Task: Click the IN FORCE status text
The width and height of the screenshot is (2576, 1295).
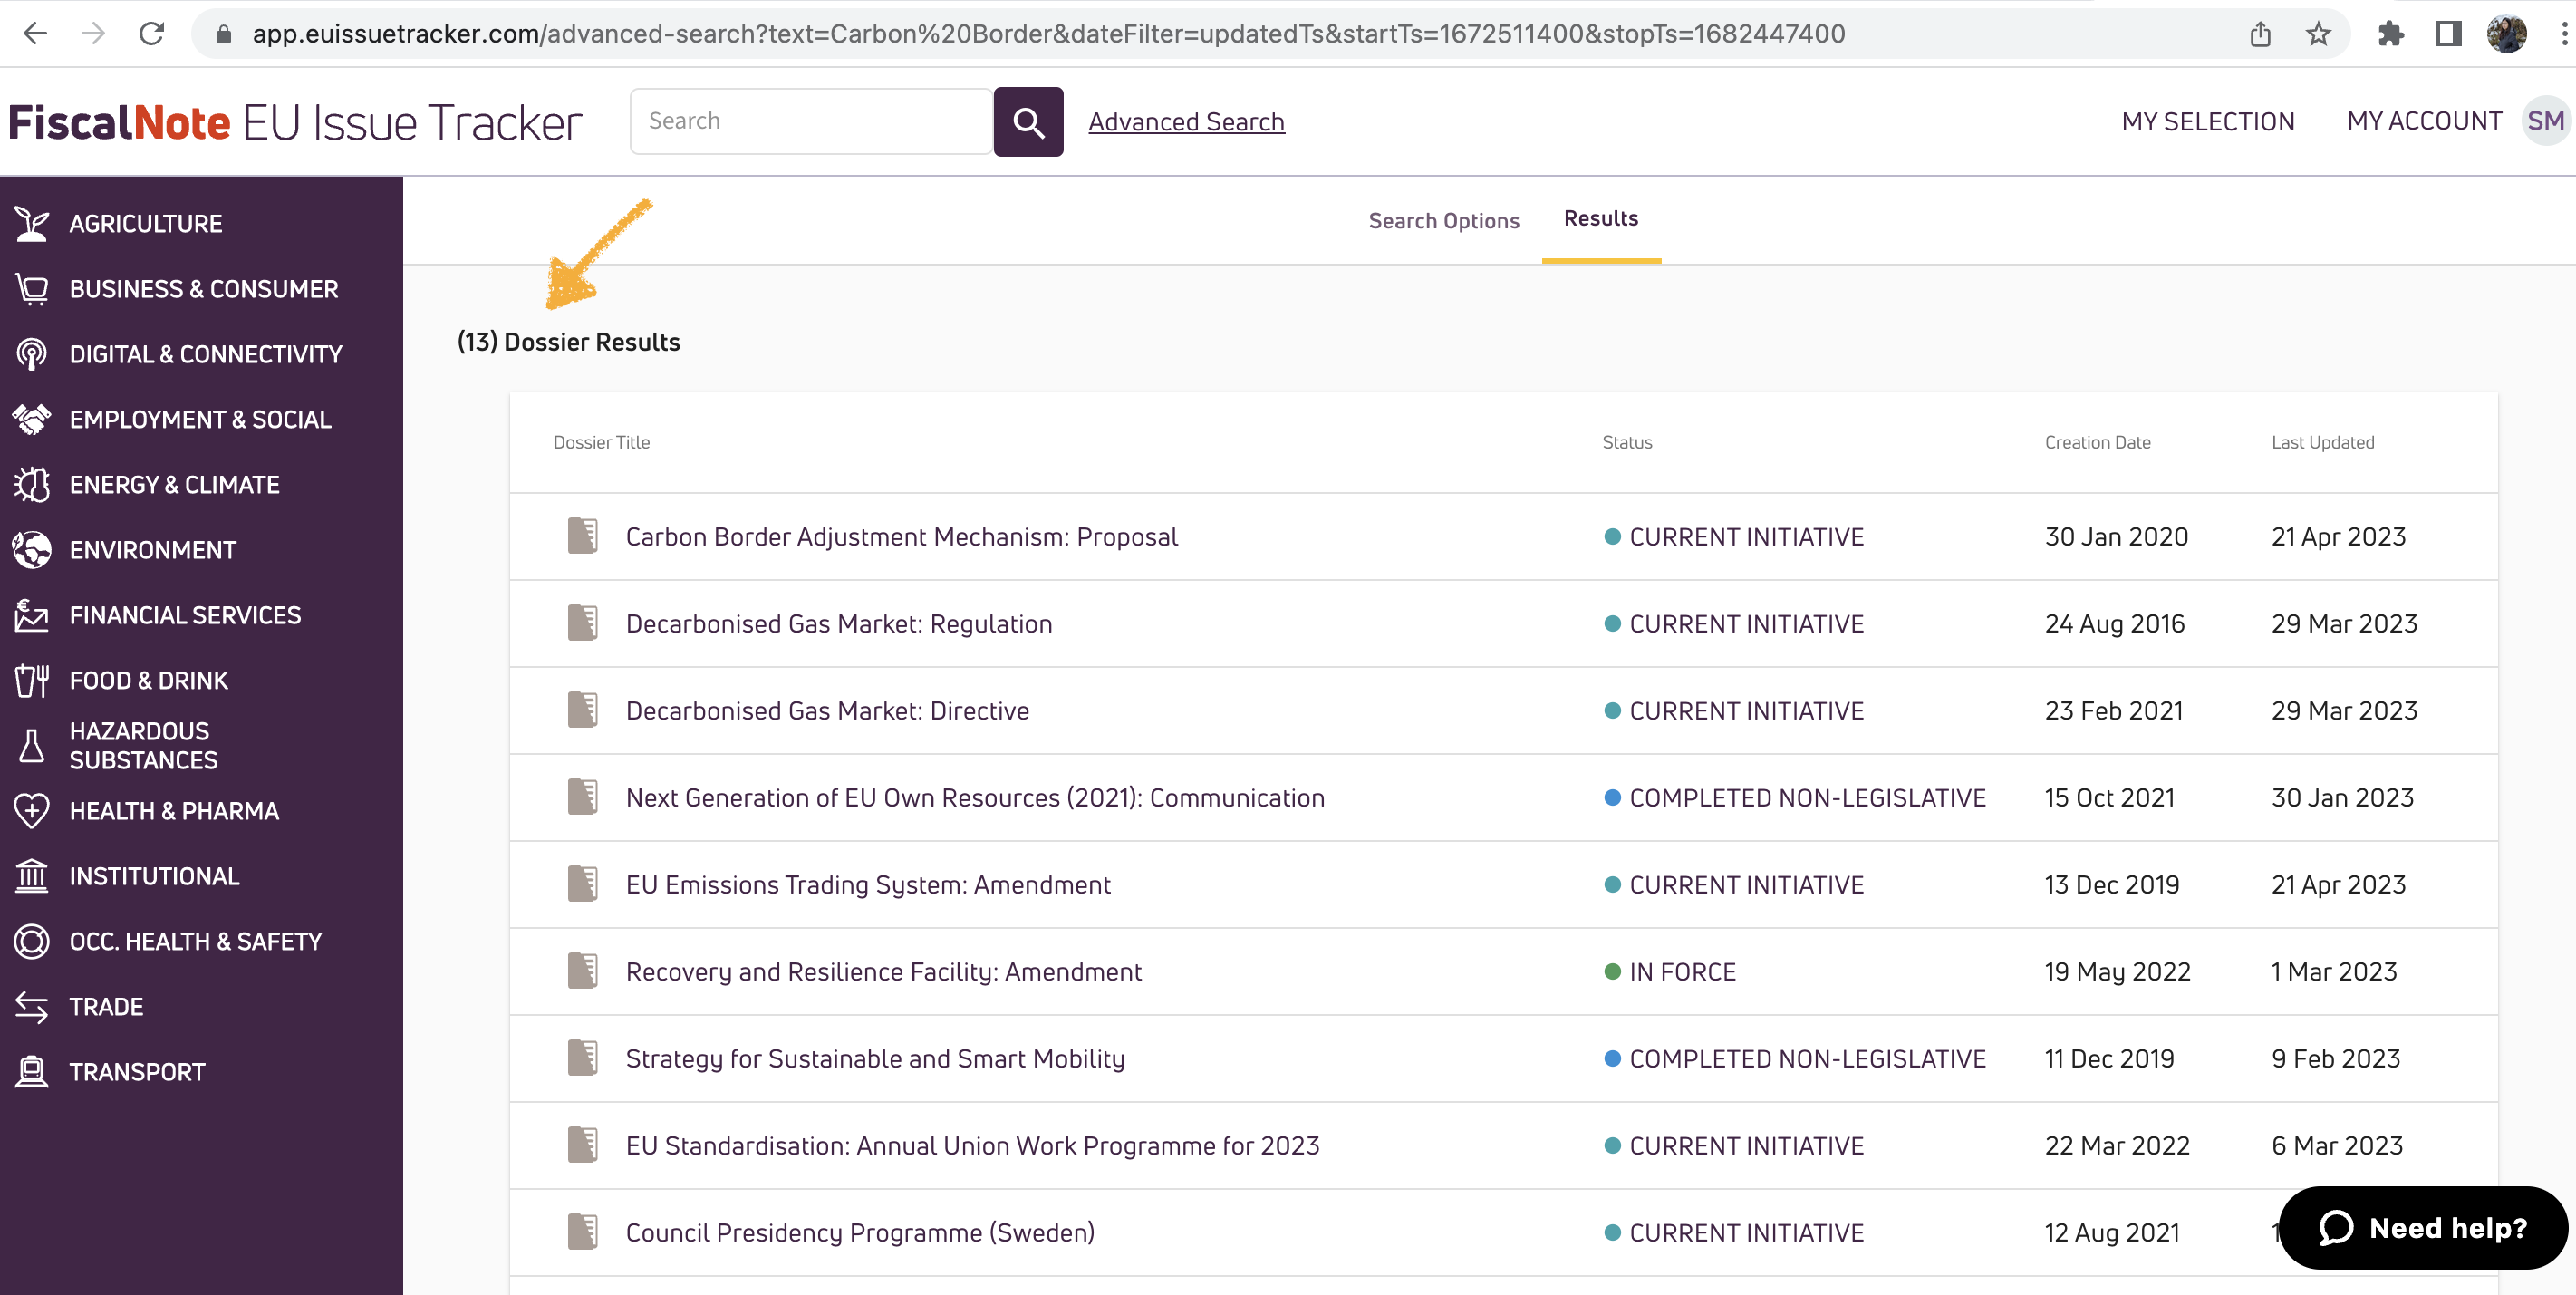Action: (1682, 972)
